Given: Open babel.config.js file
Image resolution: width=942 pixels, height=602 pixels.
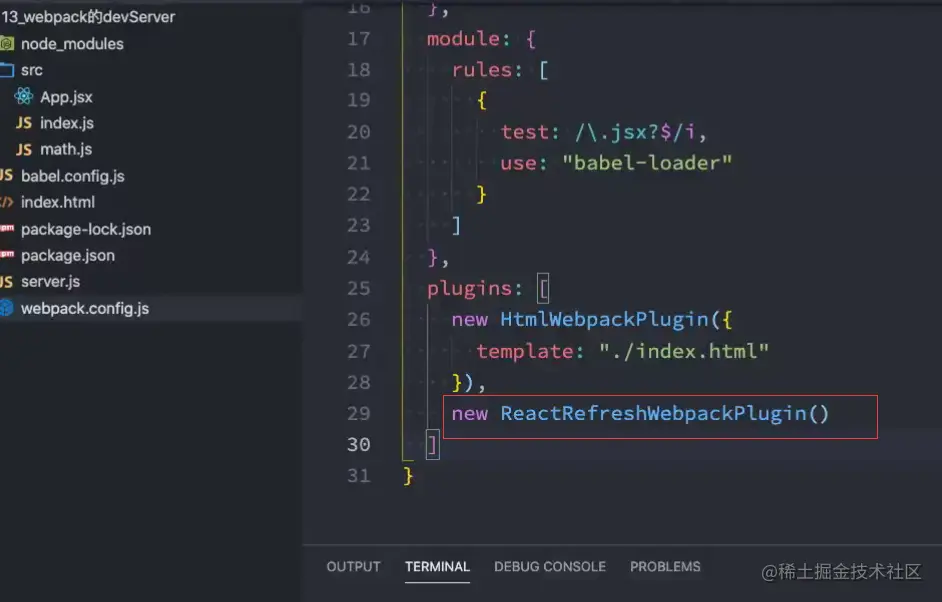Looking at the screenshot, I should pyautogui.click(x=73, y=176).
